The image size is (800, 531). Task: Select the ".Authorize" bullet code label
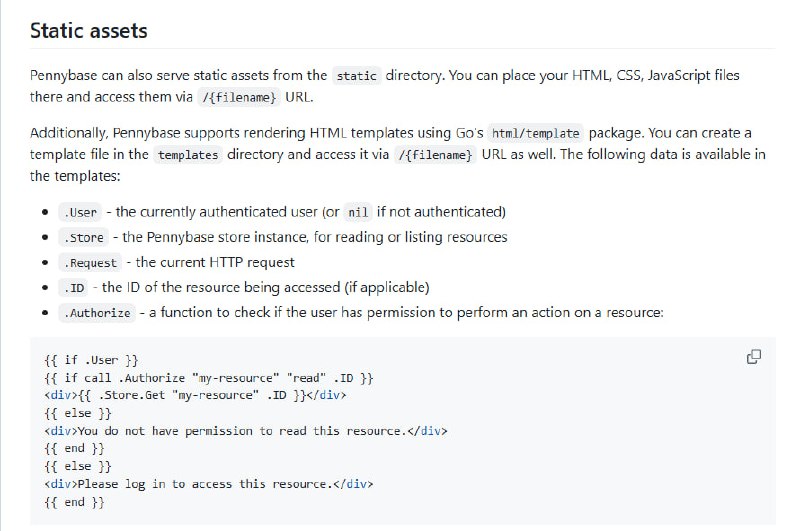coord(97,313)
